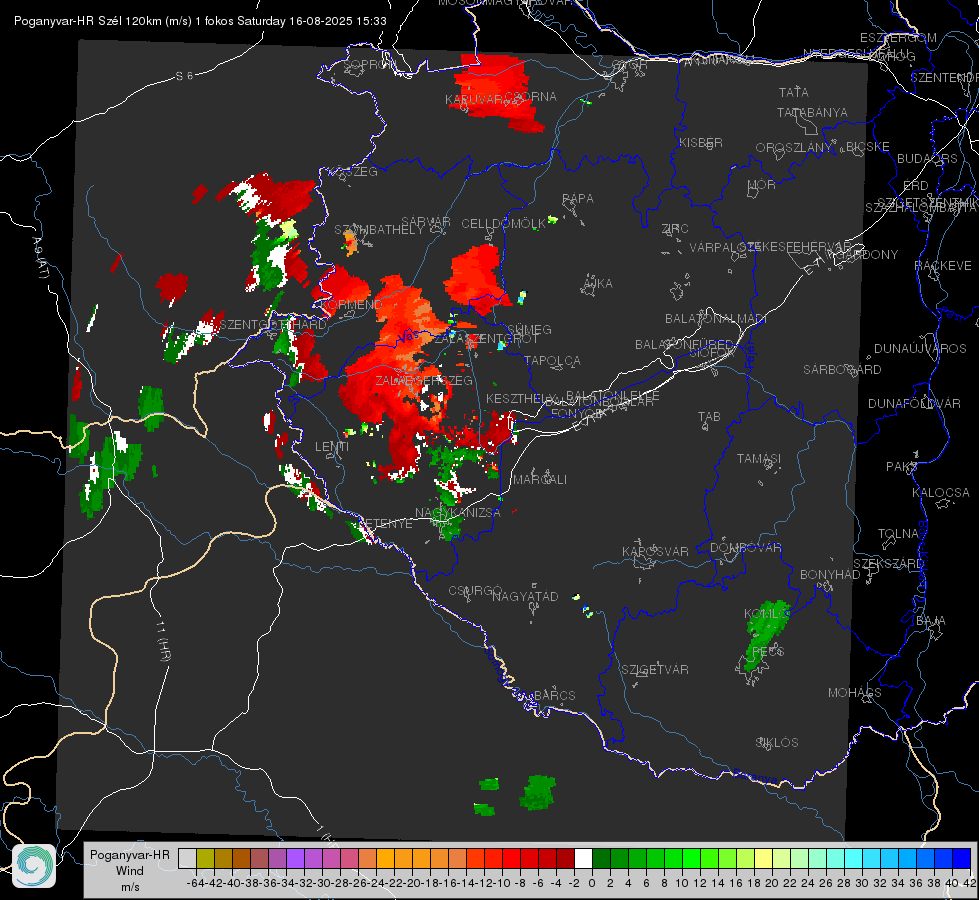Click the KISBER city label
Screen dimensions: 979x900
(701, 142)
